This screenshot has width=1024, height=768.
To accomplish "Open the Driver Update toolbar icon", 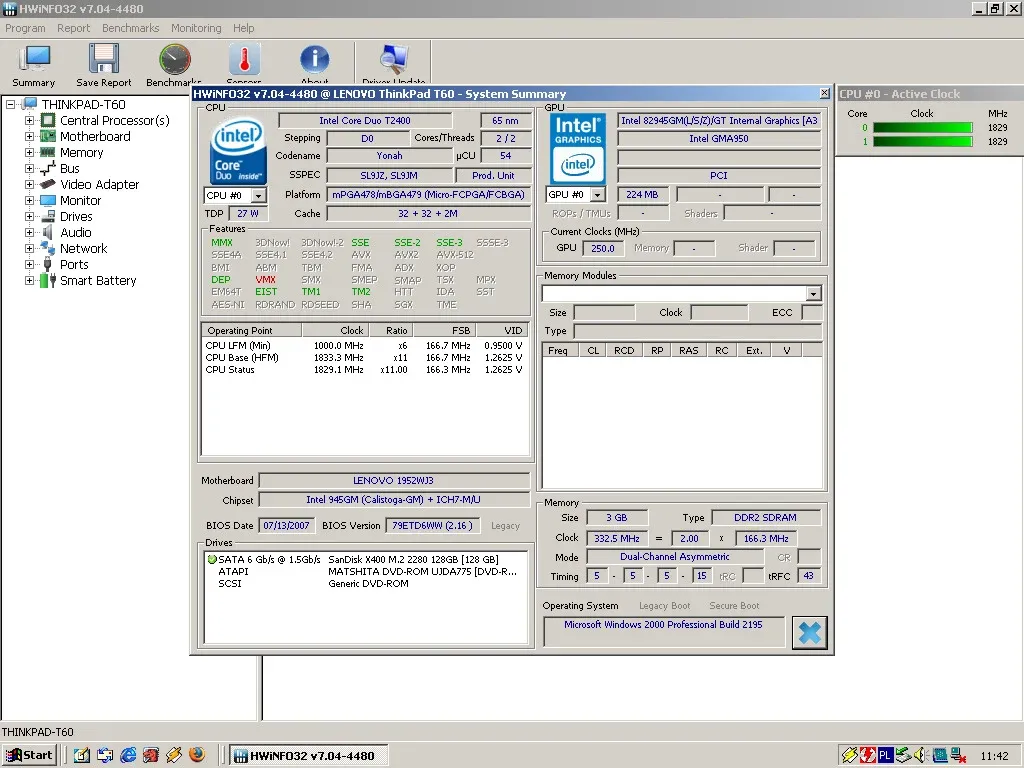I will [x=394, y=59].
